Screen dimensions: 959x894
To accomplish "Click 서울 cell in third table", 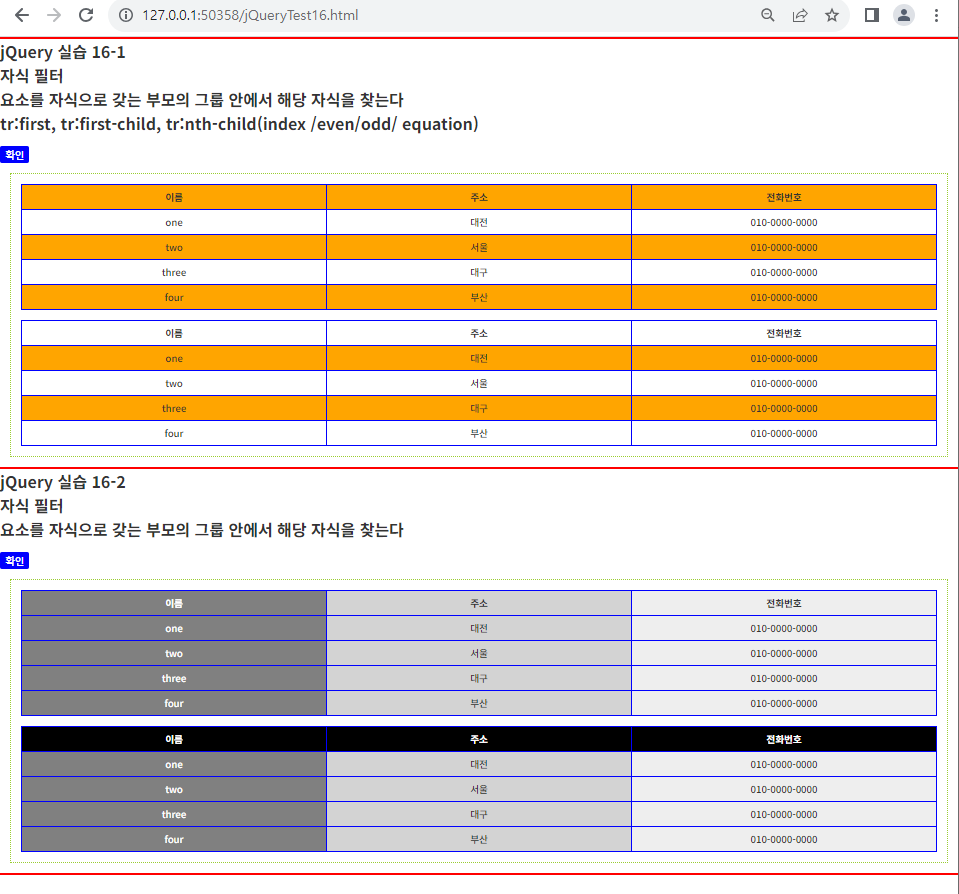I will click(479, 654).
